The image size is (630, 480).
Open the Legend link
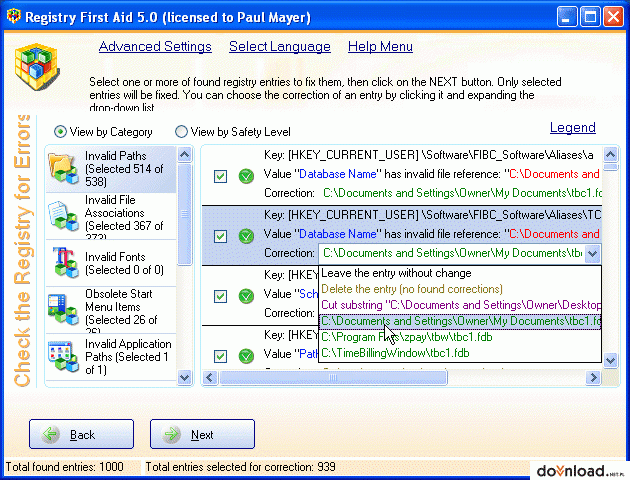click(x=573, y=128)
